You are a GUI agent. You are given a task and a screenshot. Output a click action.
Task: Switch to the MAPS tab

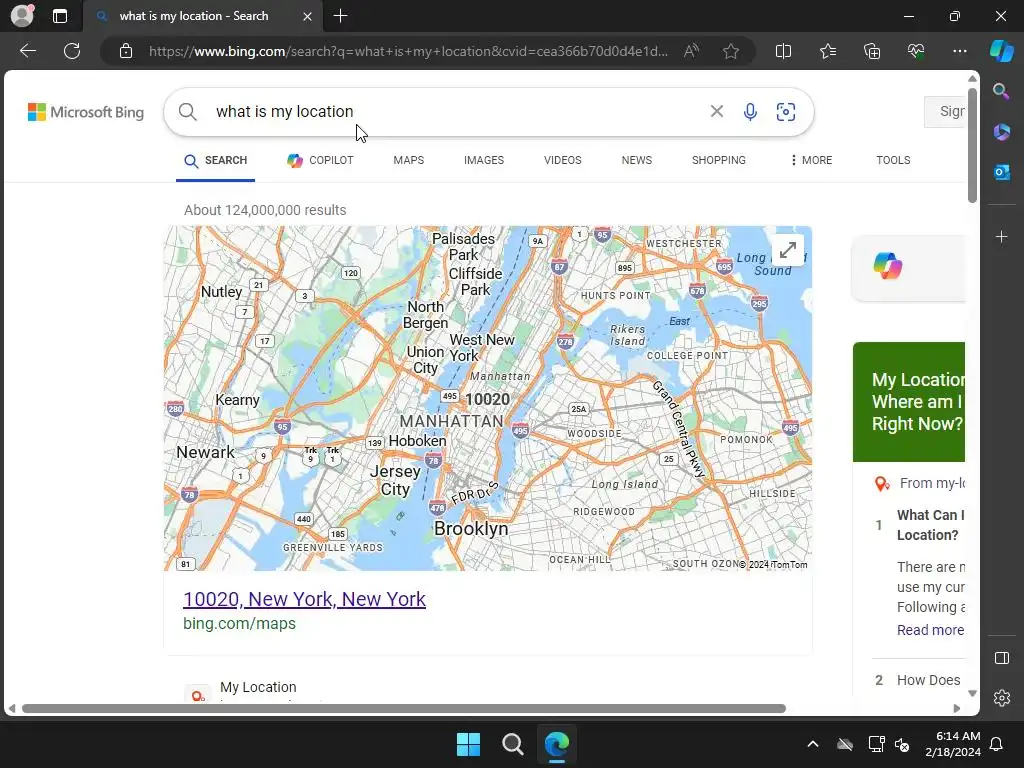tap(409, 160)
